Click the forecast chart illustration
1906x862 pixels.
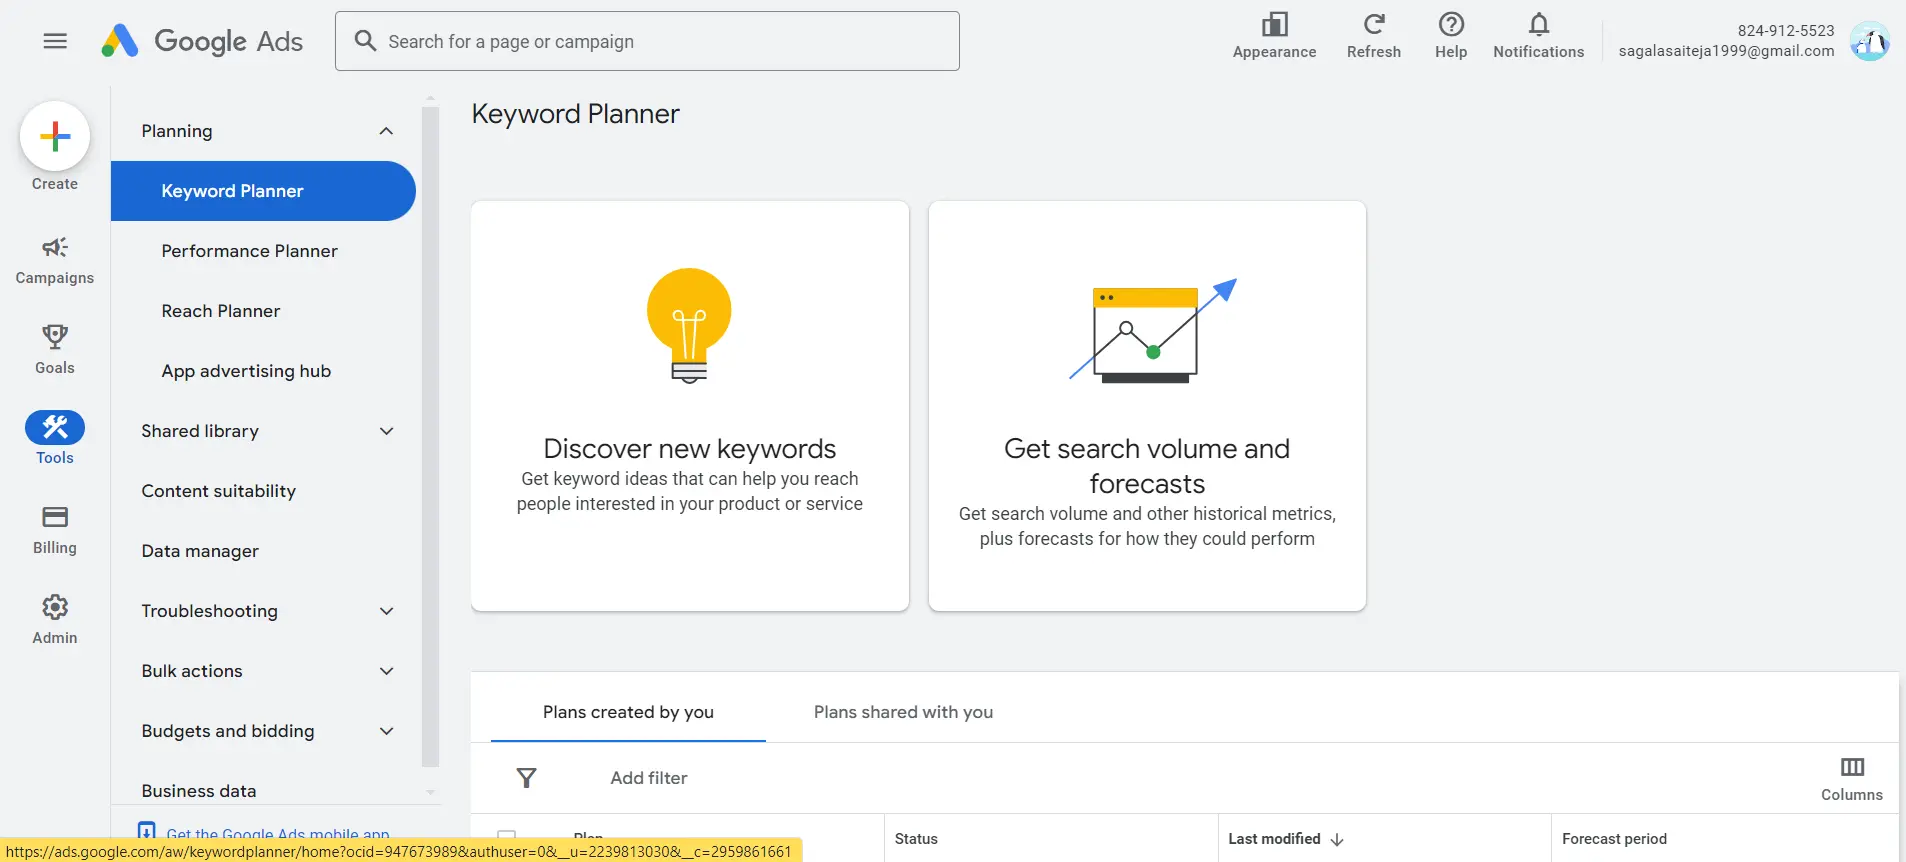pyautogui.click(x=1153, y=331)
